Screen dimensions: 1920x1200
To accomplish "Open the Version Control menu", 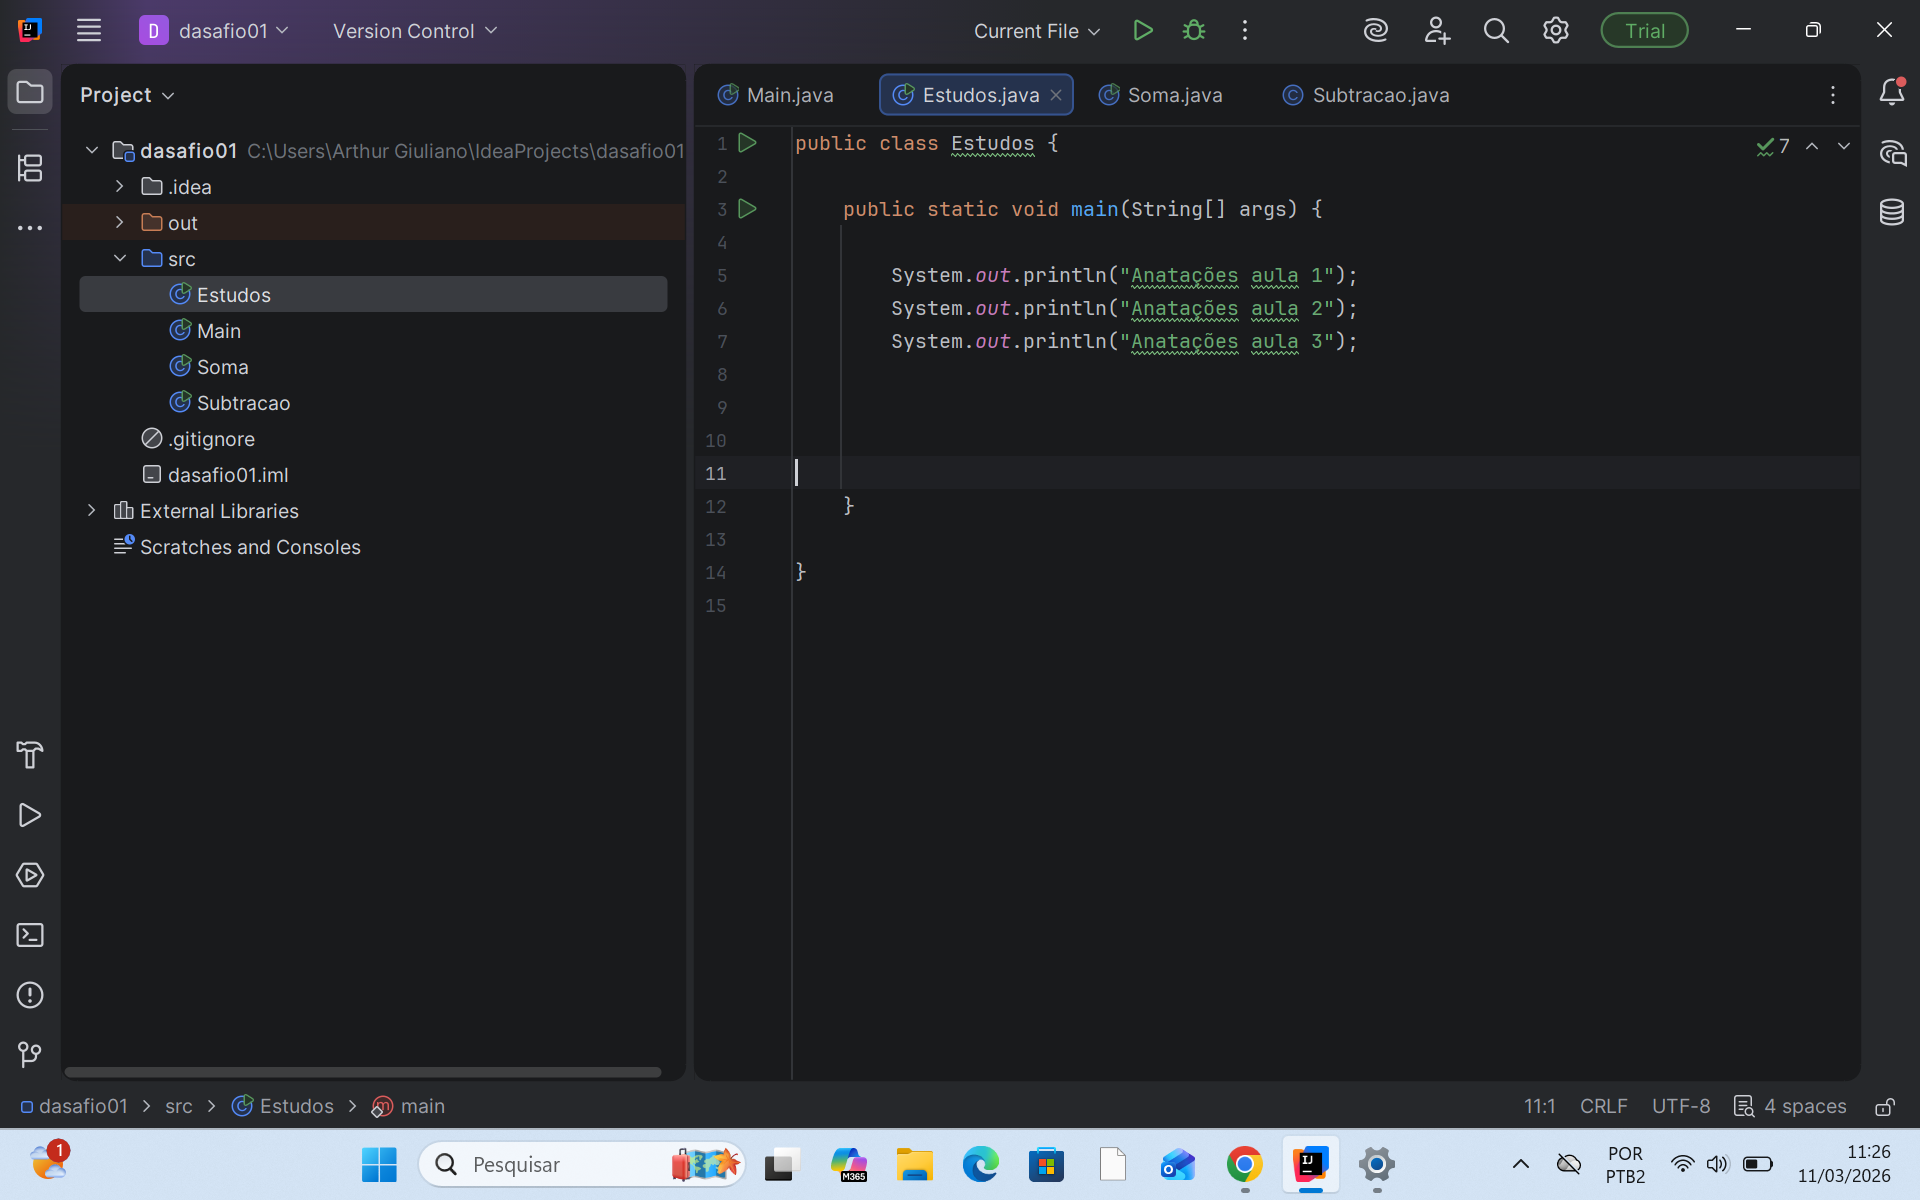I will (414, 31).
